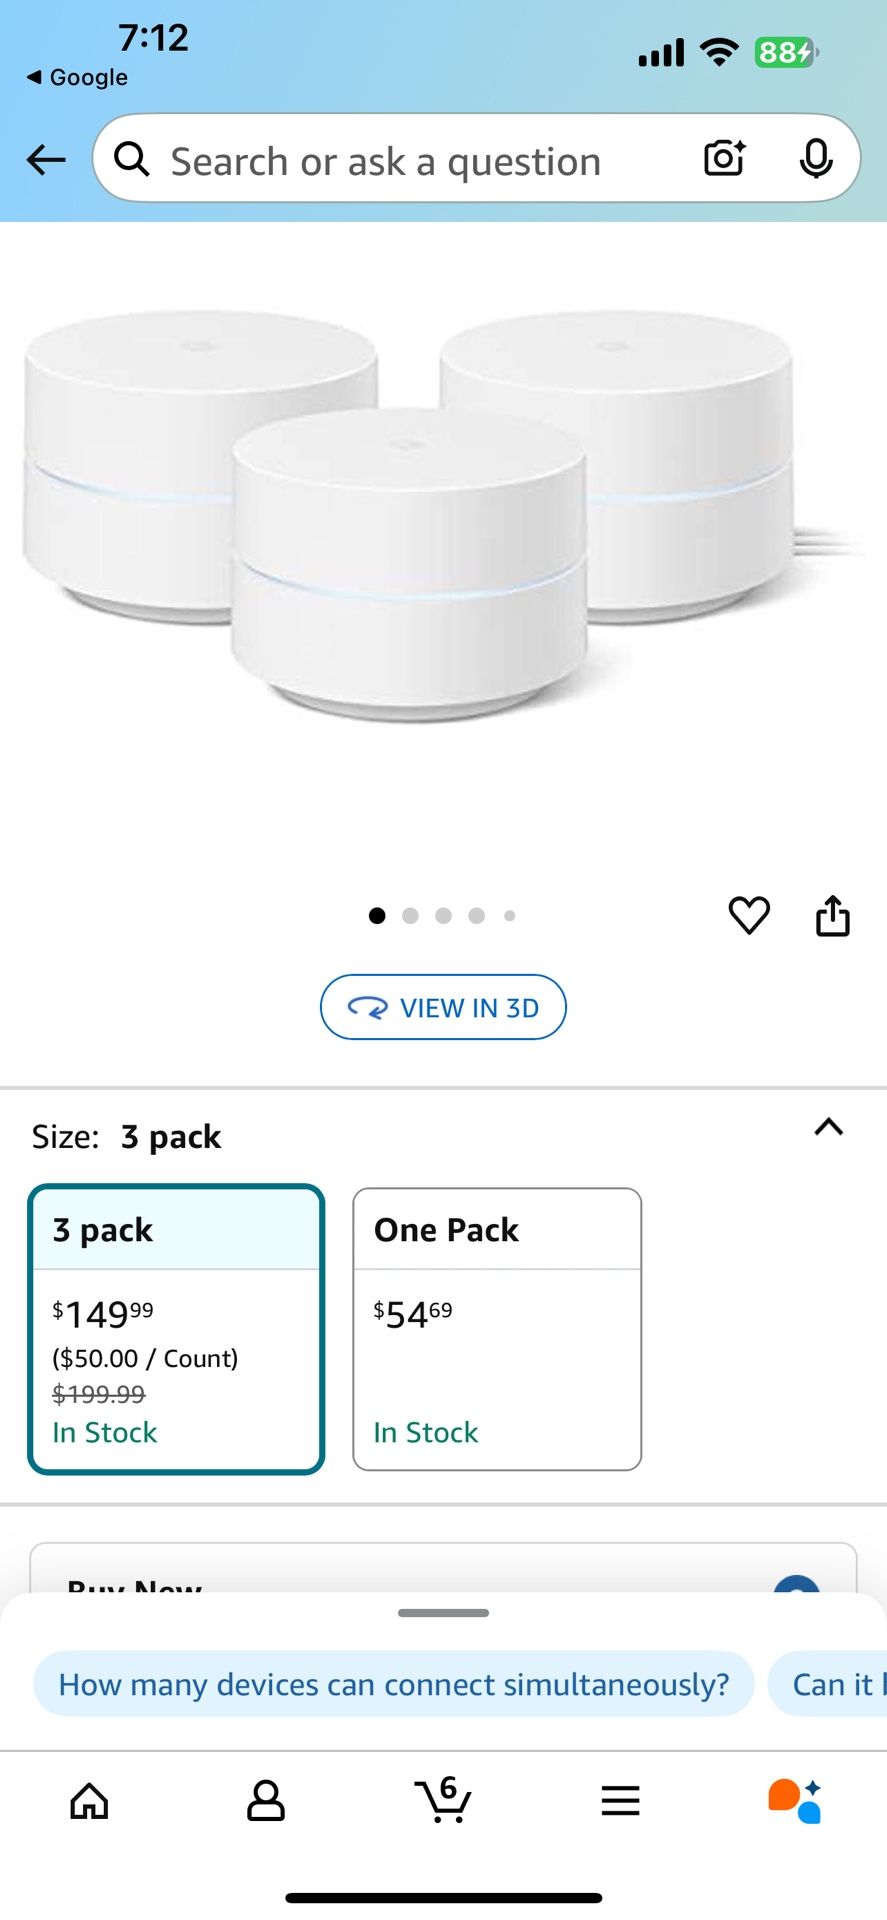Select the 3 pack size option
Viewport: 887px width, 1920px height.
click(x=176, y=1329)
